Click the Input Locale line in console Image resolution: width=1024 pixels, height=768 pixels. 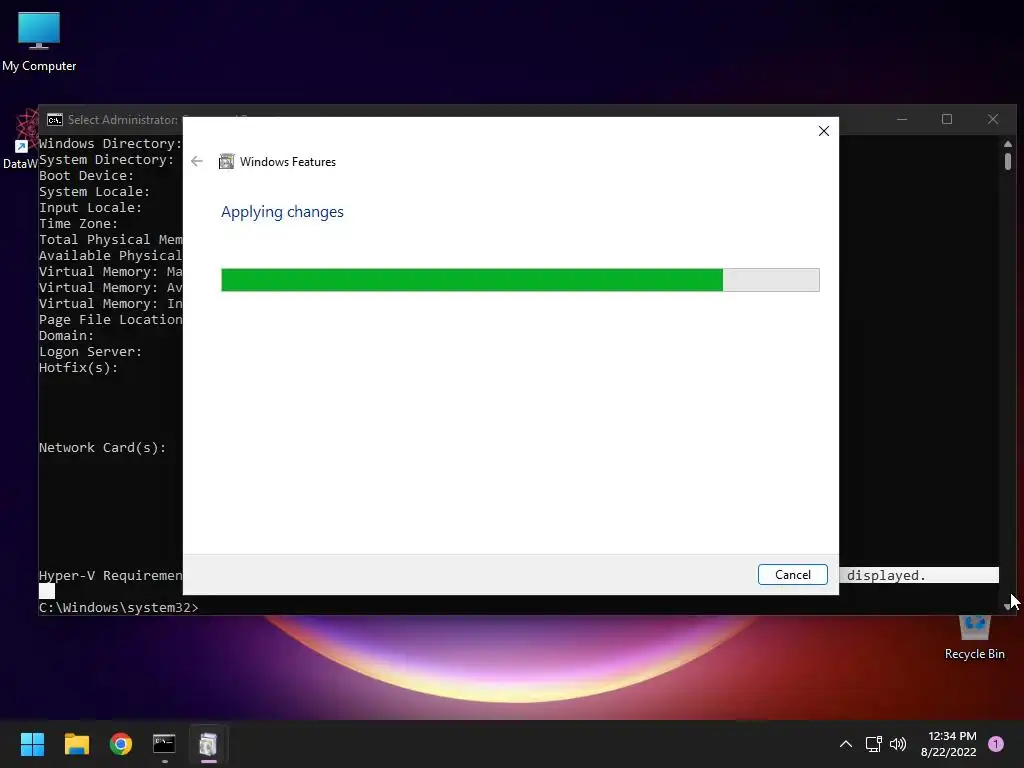(x=90, y=208)
